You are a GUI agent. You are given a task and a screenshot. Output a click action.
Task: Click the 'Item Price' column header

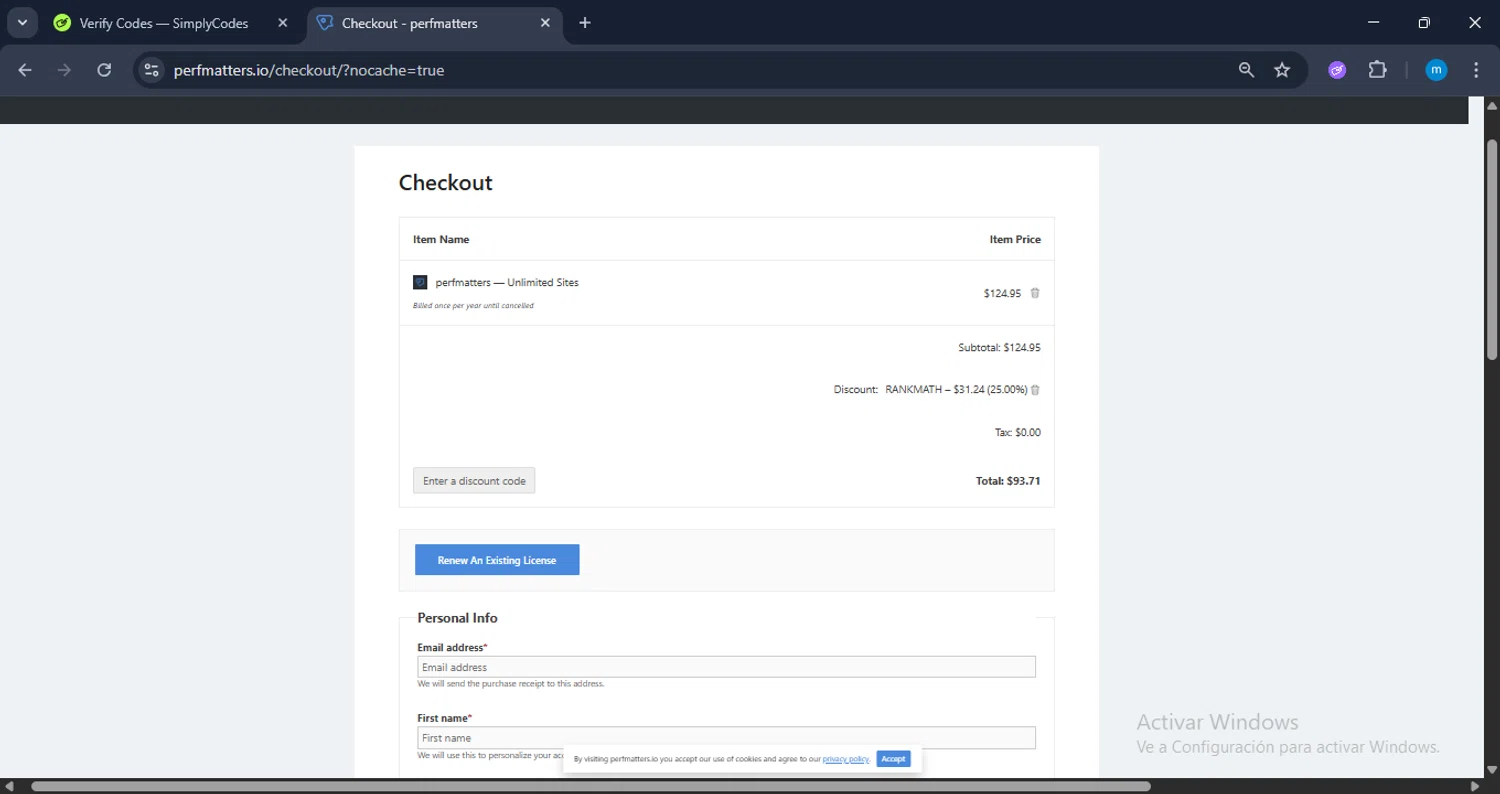tap(1015, 240)
